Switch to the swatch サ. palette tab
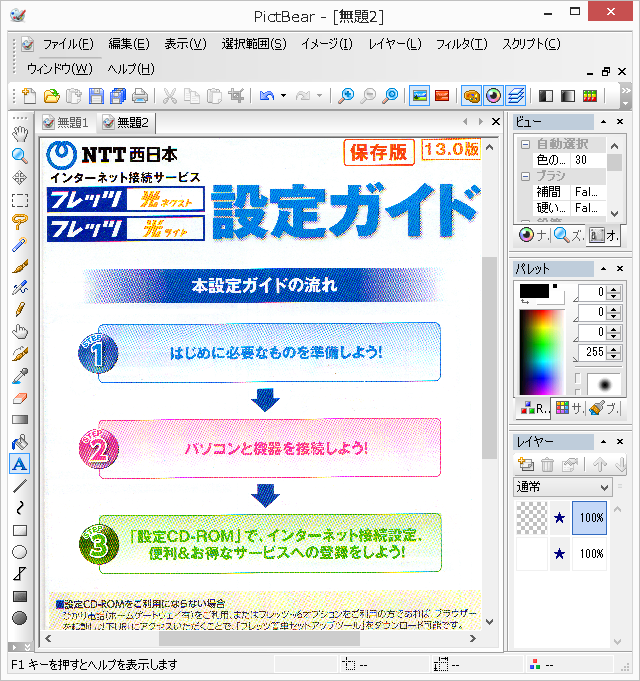 pos(570,408)
